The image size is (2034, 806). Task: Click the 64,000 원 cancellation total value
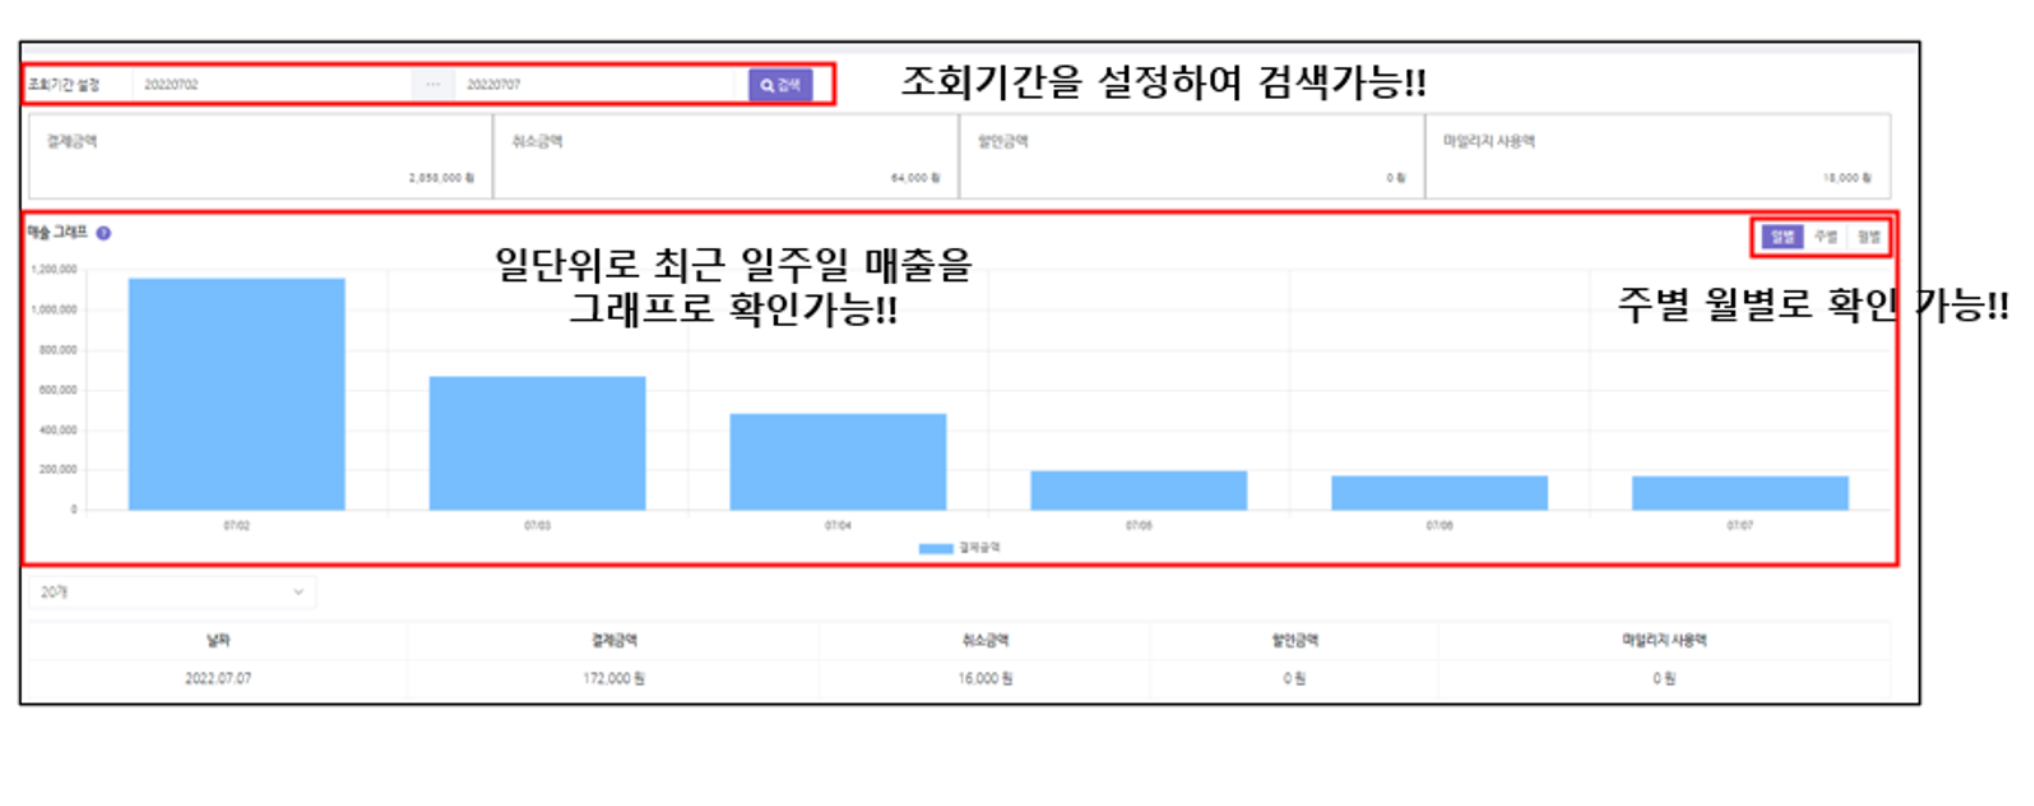coord(915,178)
